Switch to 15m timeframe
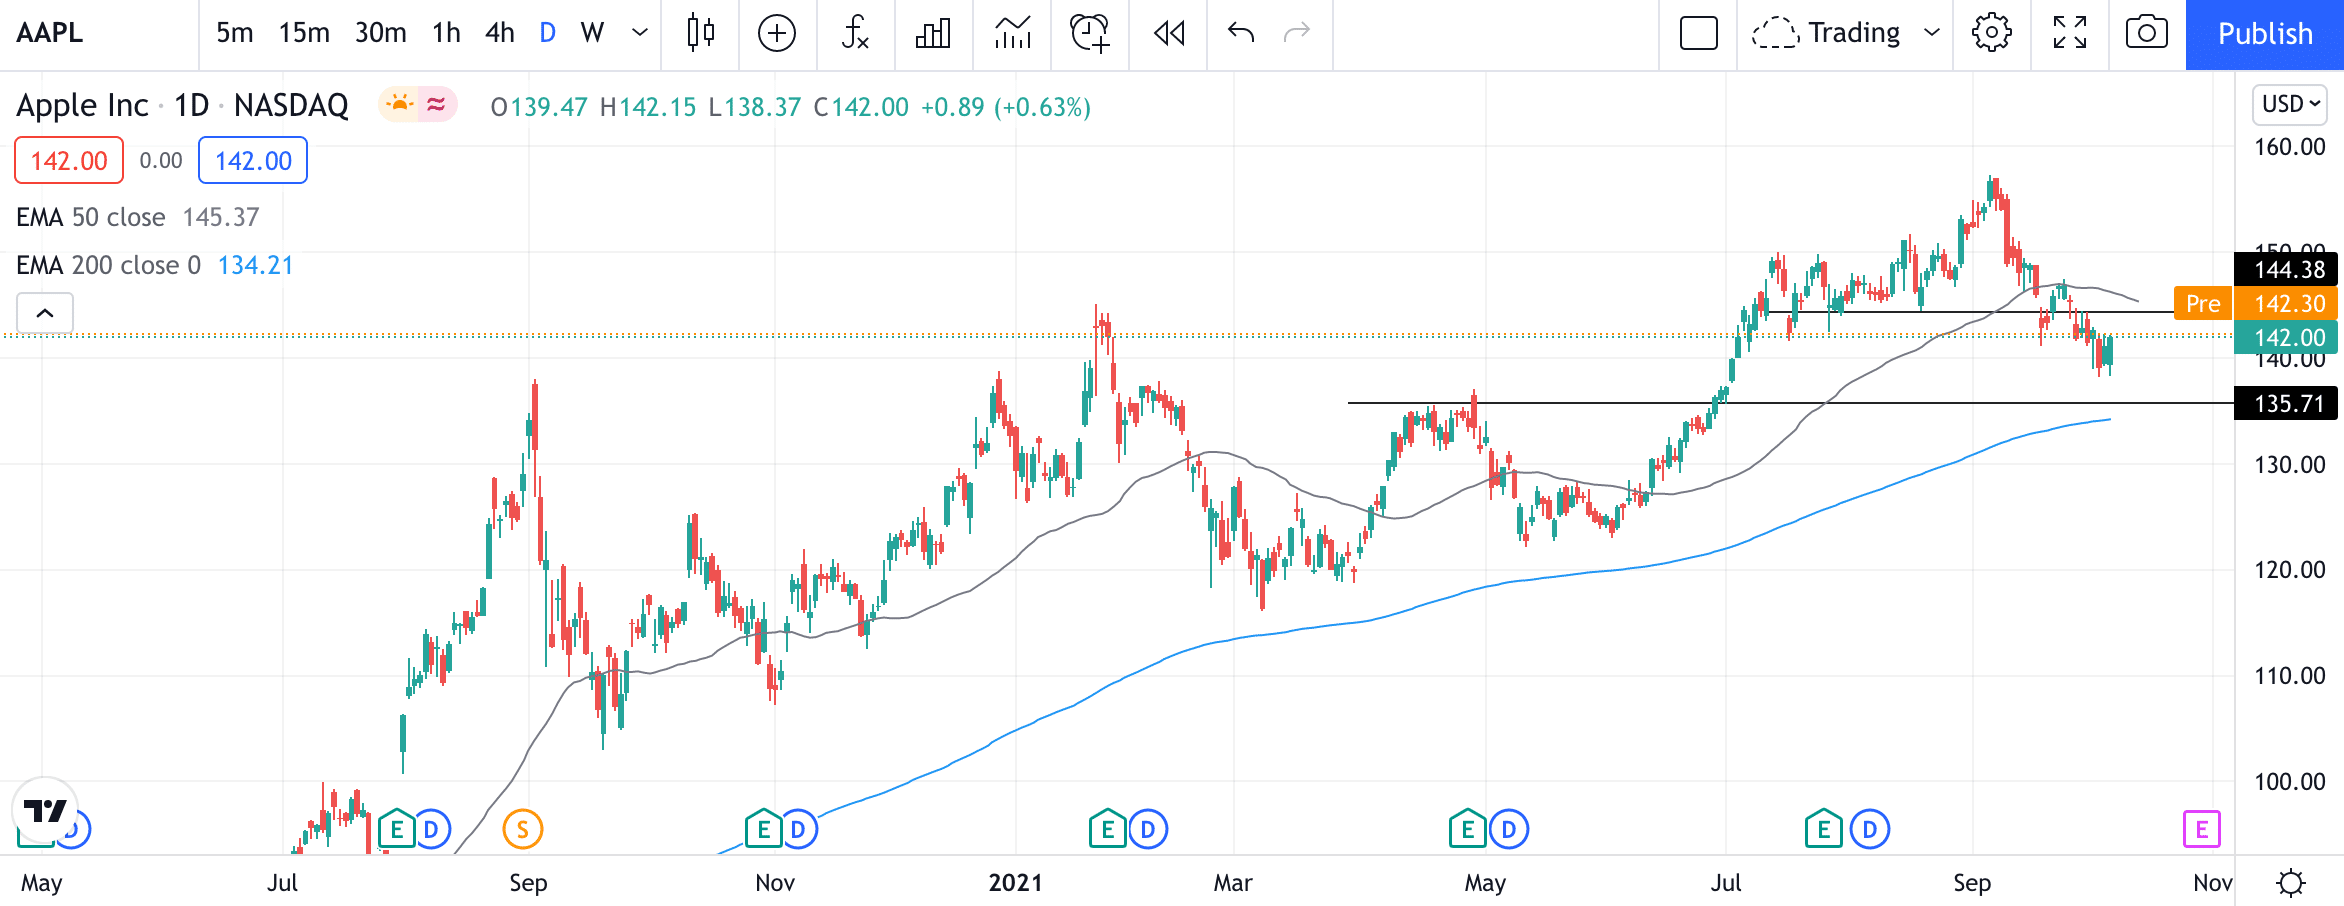The image size is (2344, 906). point(304,33)
